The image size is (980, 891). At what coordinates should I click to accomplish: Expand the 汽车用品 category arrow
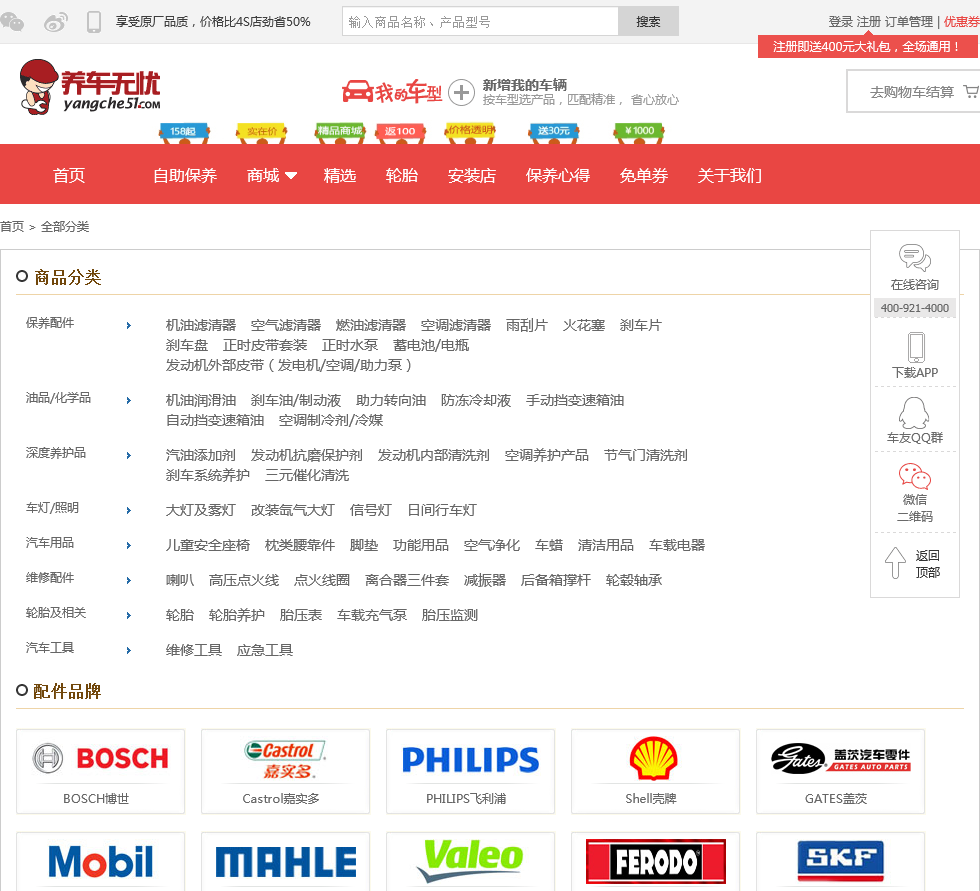129,545
